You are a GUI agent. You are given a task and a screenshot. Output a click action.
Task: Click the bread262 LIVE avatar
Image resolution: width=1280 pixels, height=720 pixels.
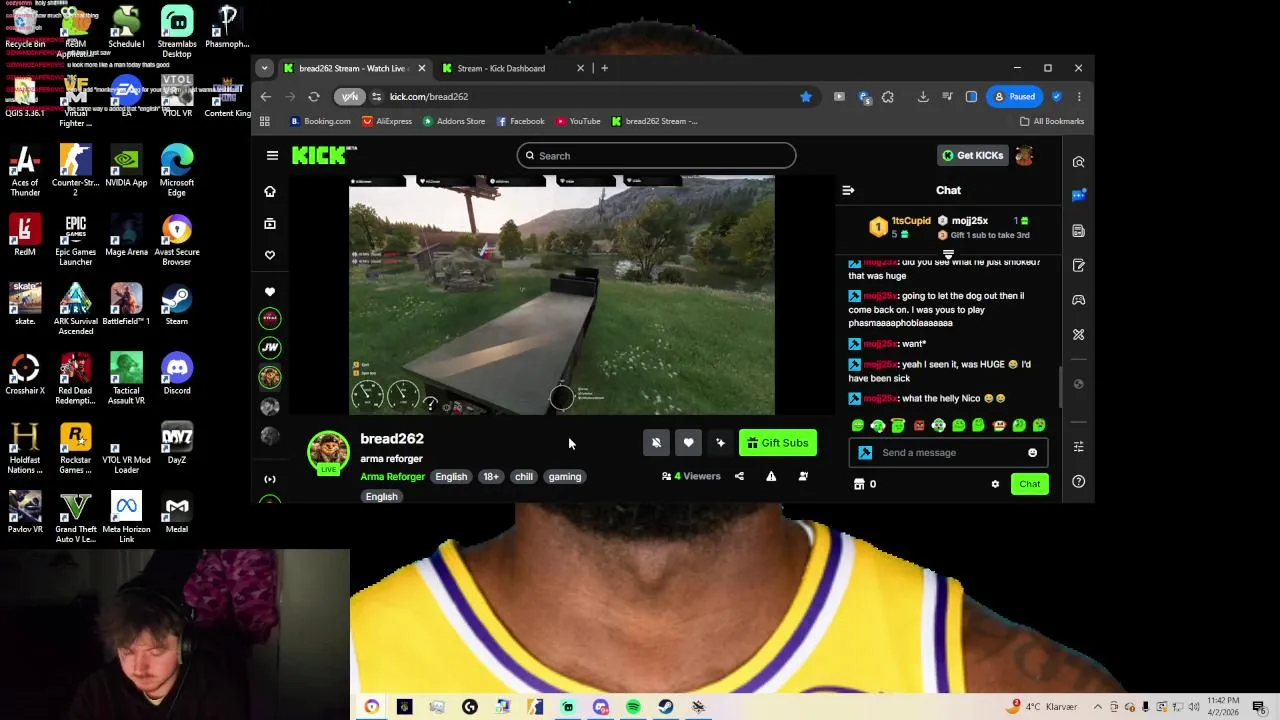(x=328, y=452)
